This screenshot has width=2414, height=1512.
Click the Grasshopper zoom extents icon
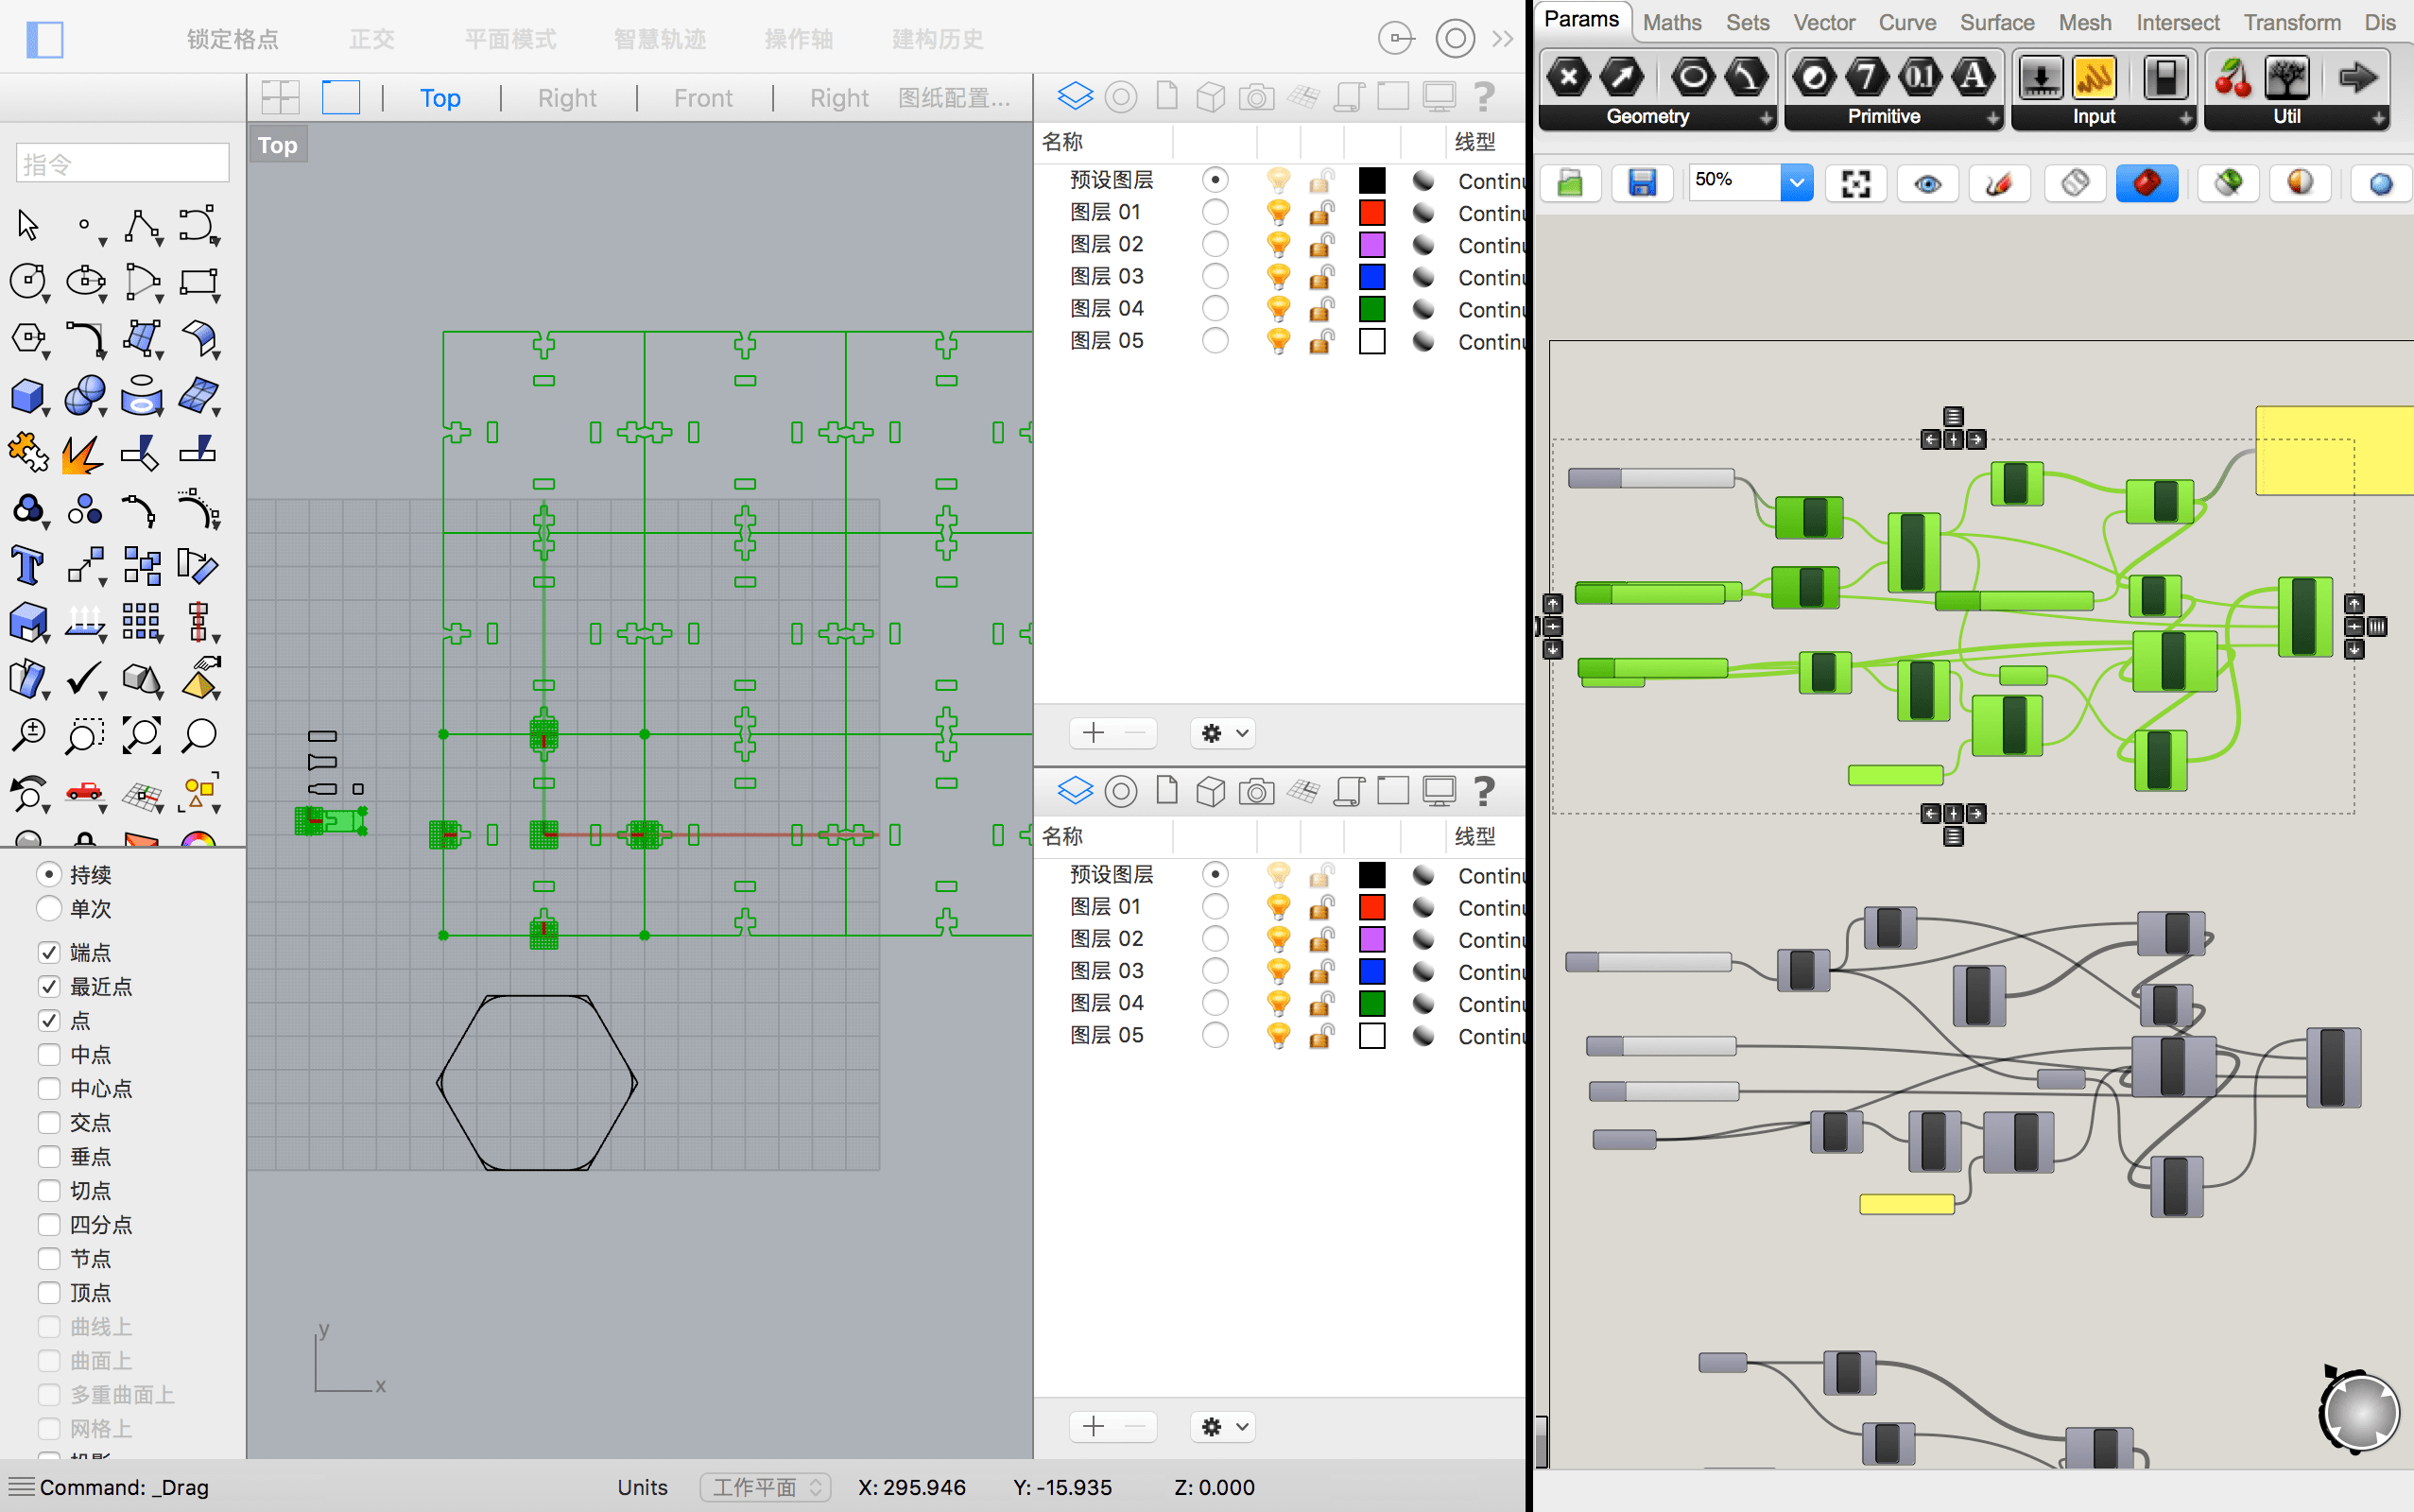[x=1855, y=183]
